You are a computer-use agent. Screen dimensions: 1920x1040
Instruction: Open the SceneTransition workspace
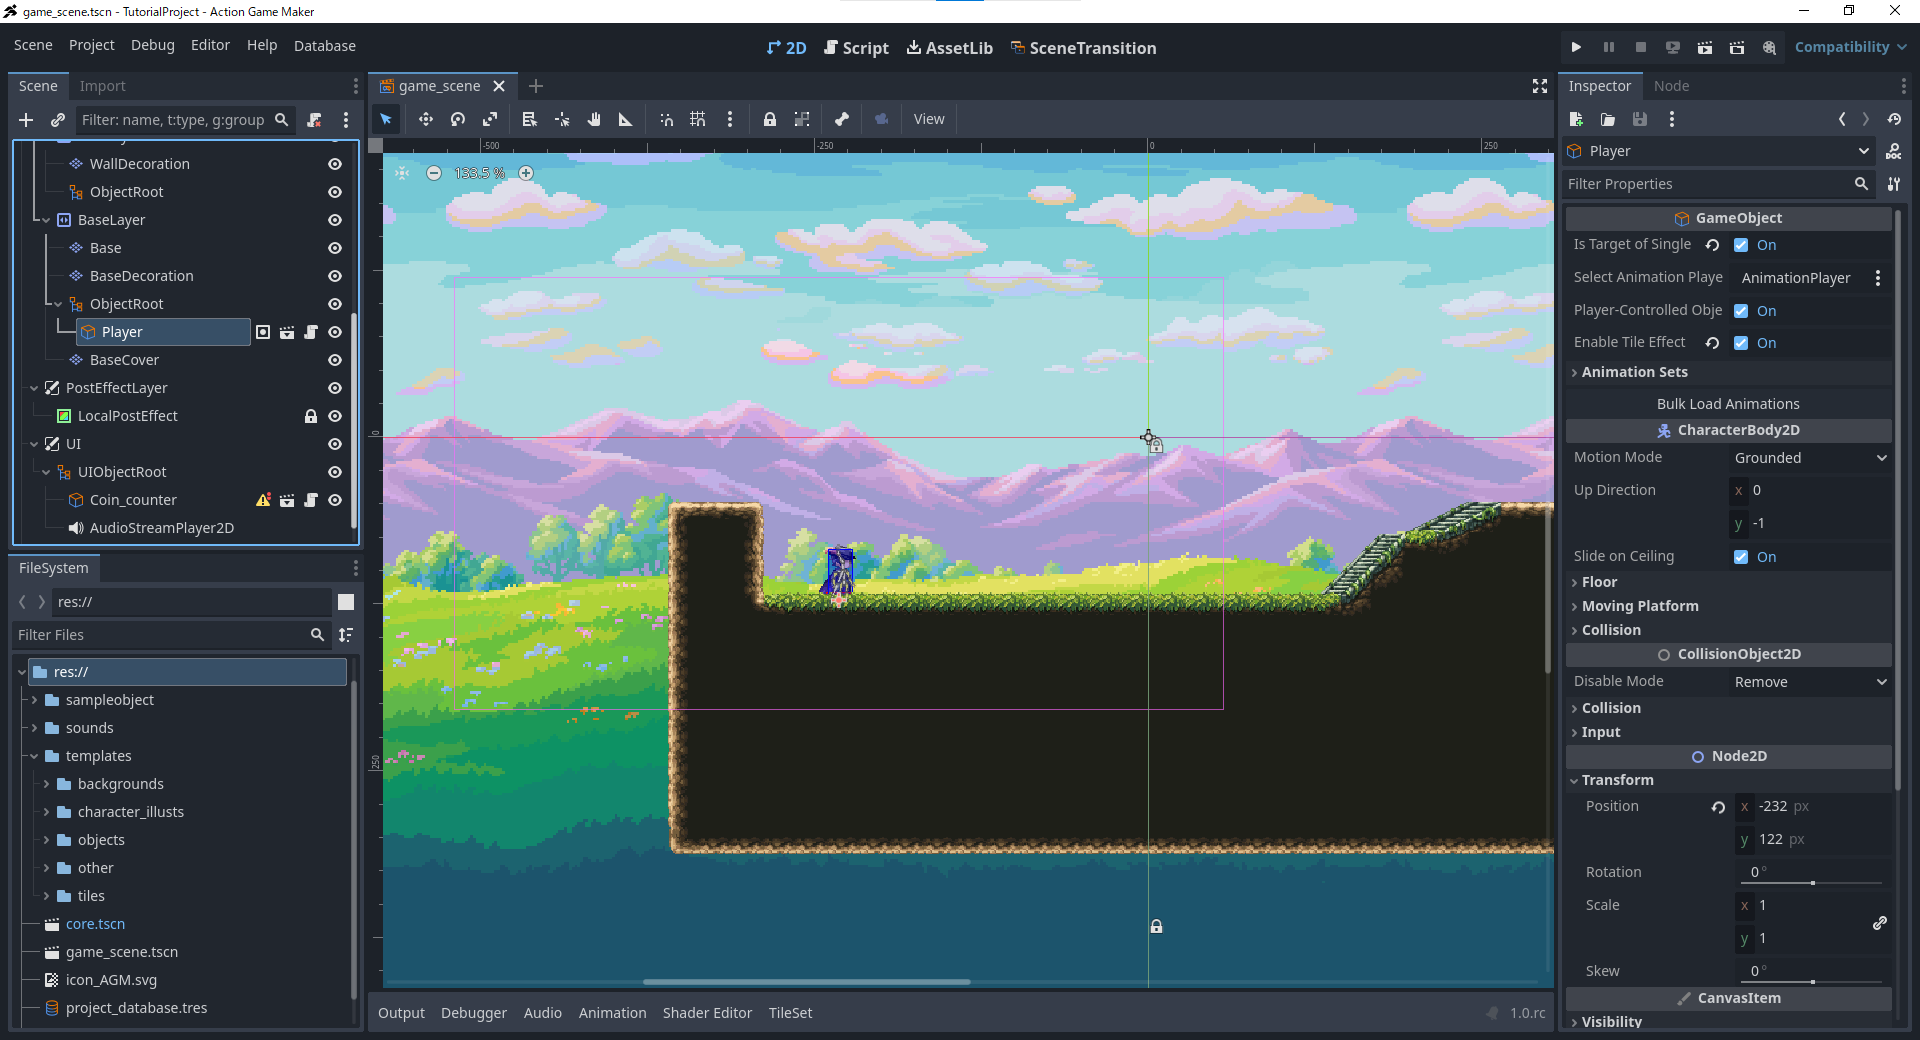[x=1084, y=48]
